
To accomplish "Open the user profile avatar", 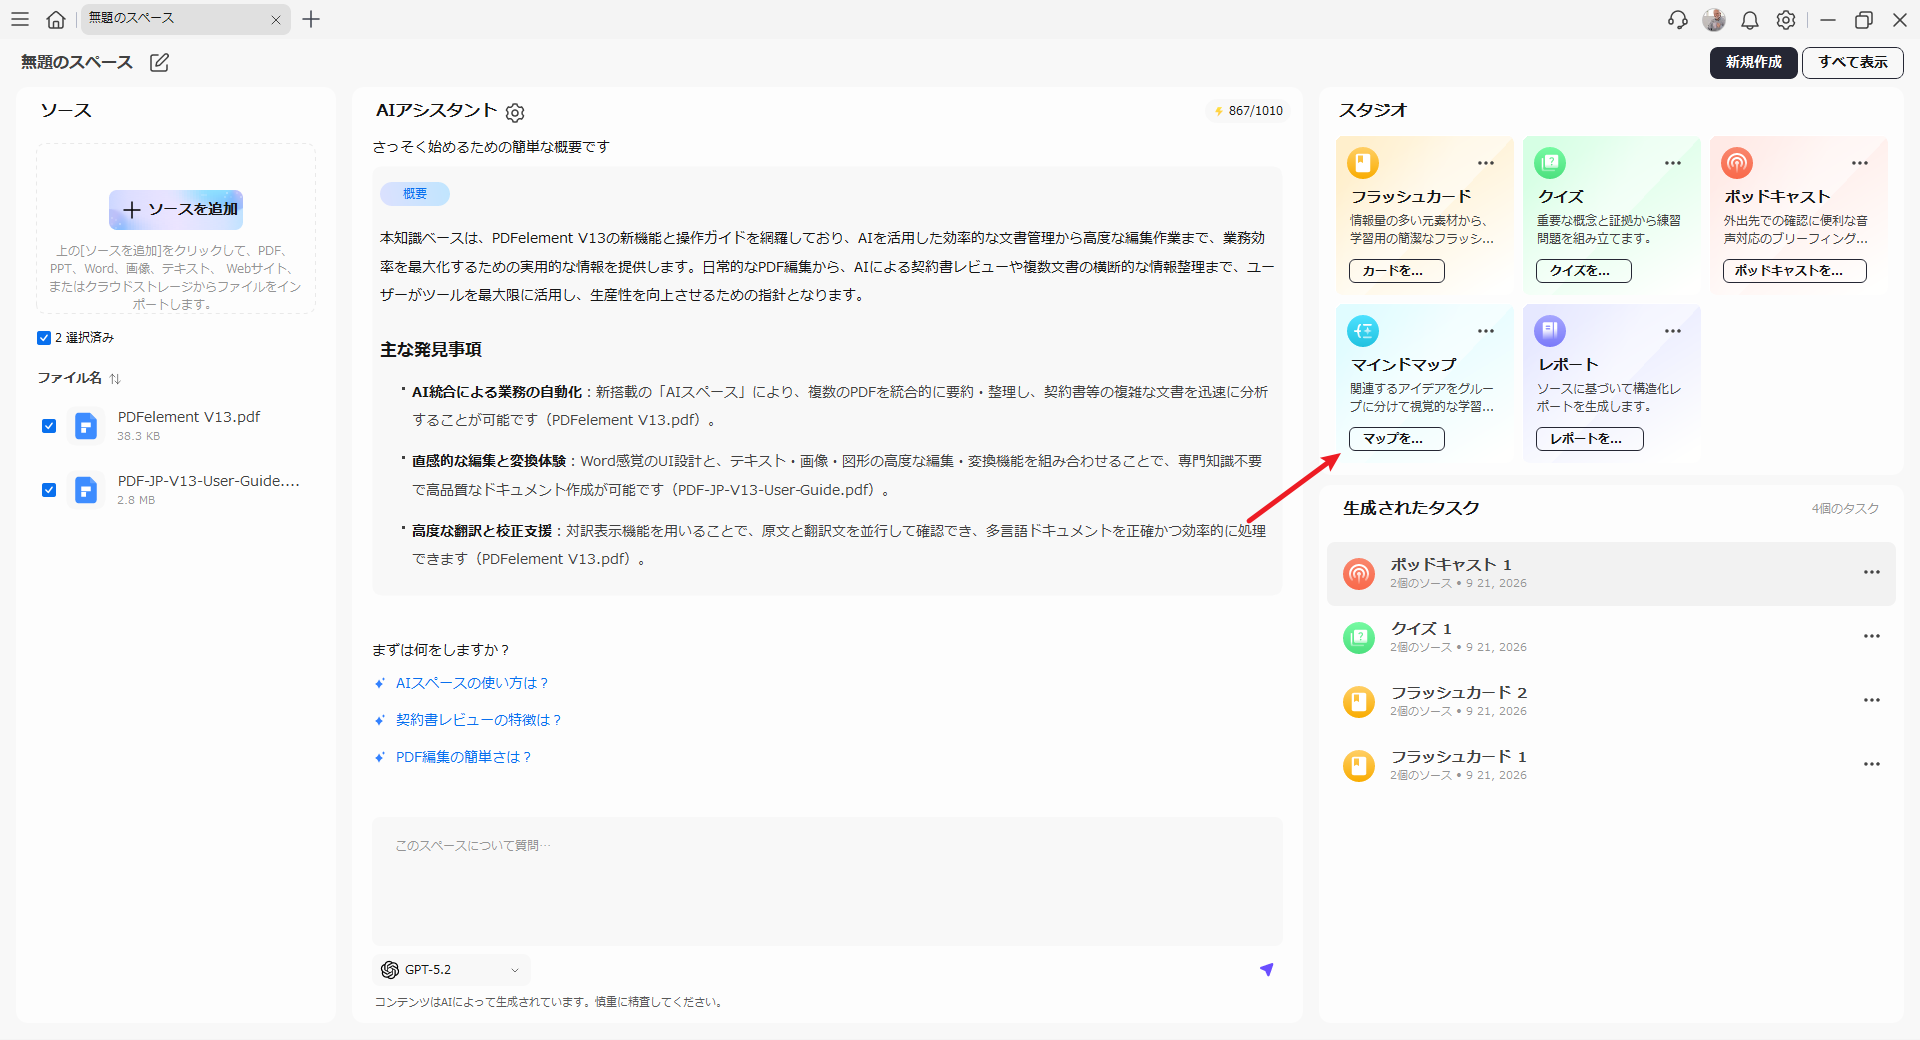I will pyautogui.click(x=1714, y=20).
